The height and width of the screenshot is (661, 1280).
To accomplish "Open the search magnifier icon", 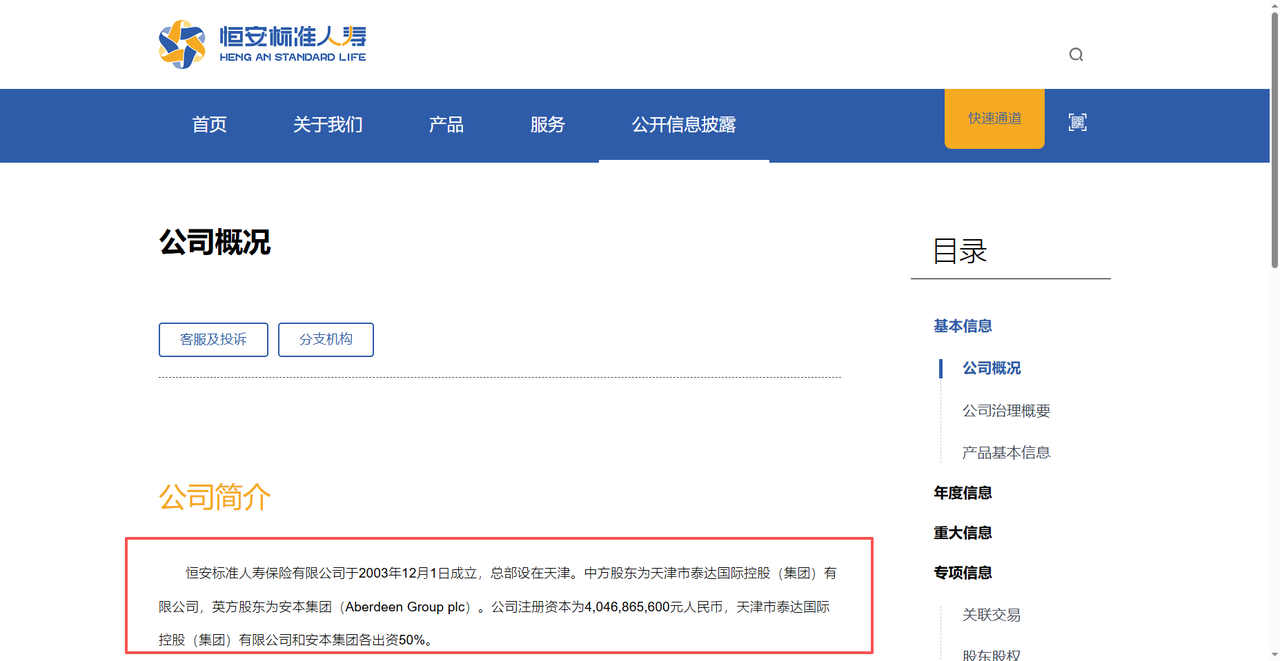I will [x=1076, y=55].
